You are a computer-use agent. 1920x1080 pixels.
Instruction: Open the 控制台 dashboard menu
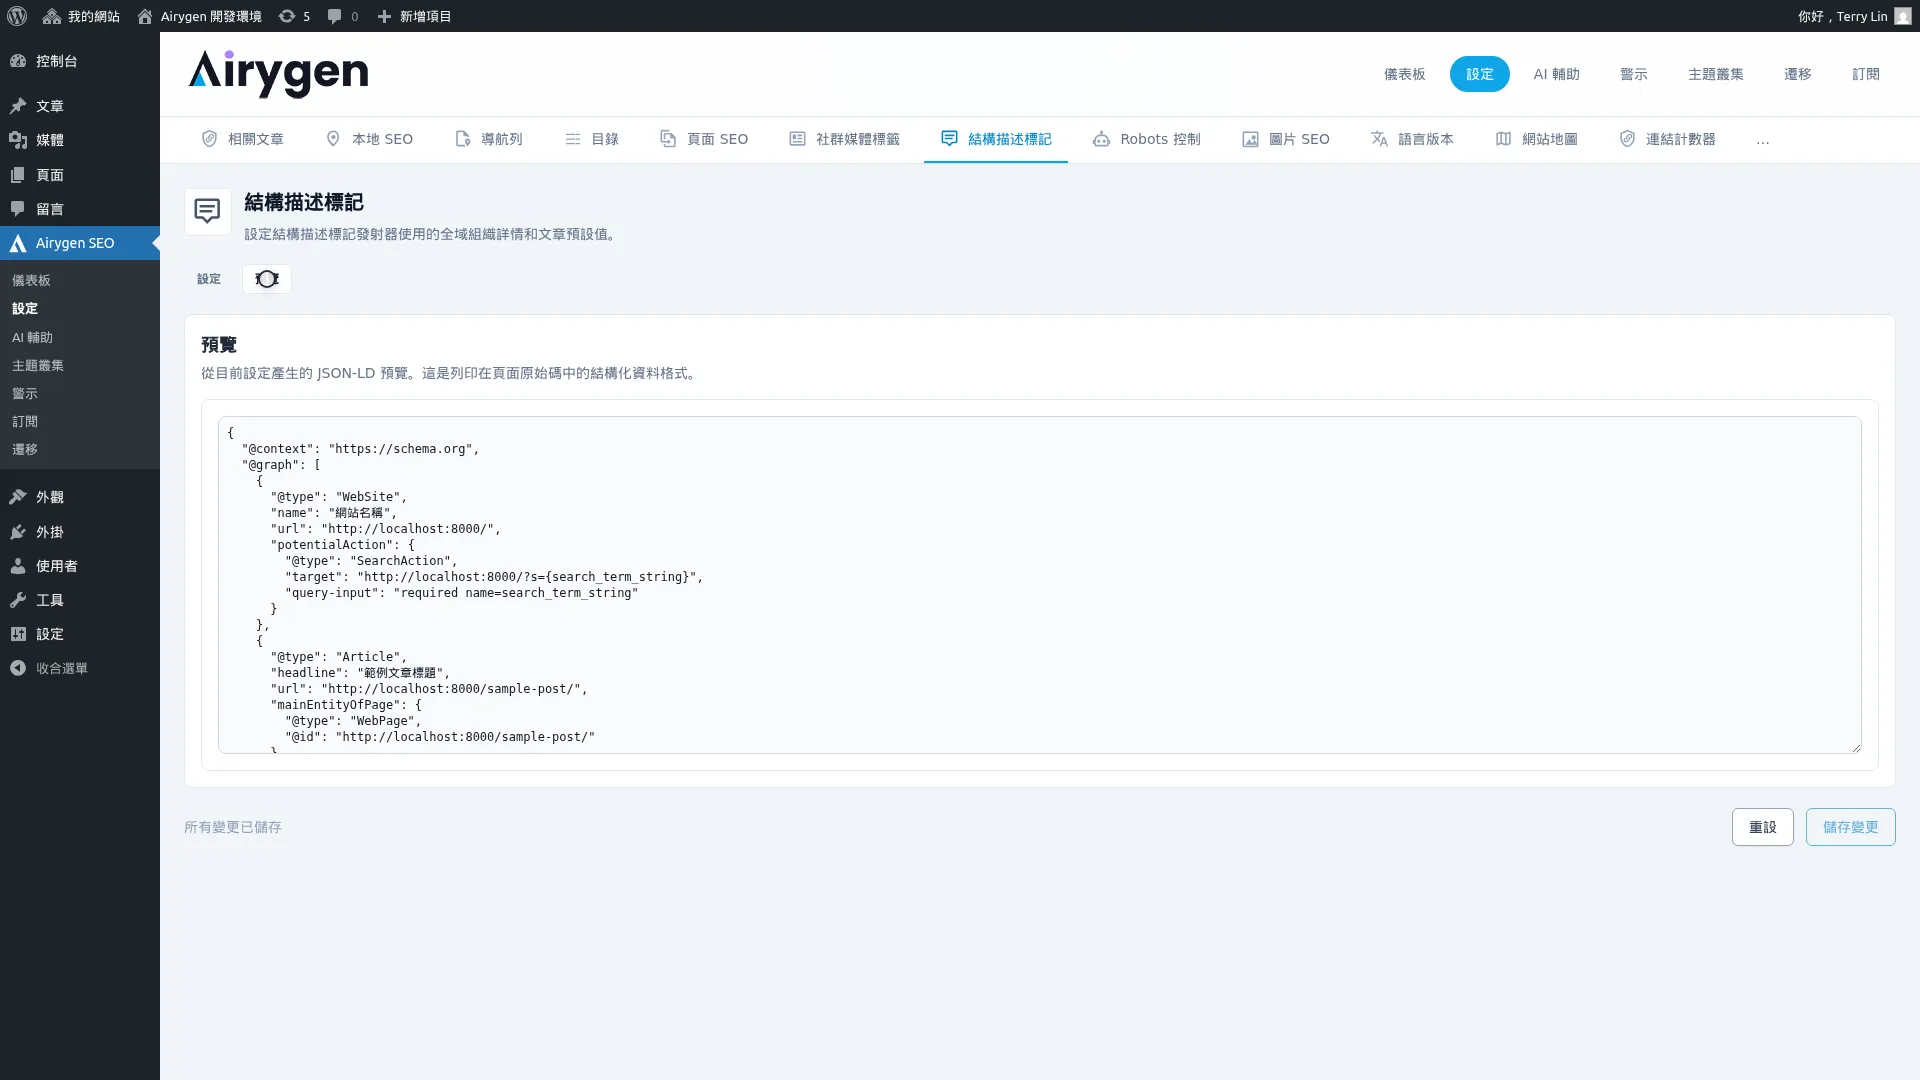coord(80,61)
